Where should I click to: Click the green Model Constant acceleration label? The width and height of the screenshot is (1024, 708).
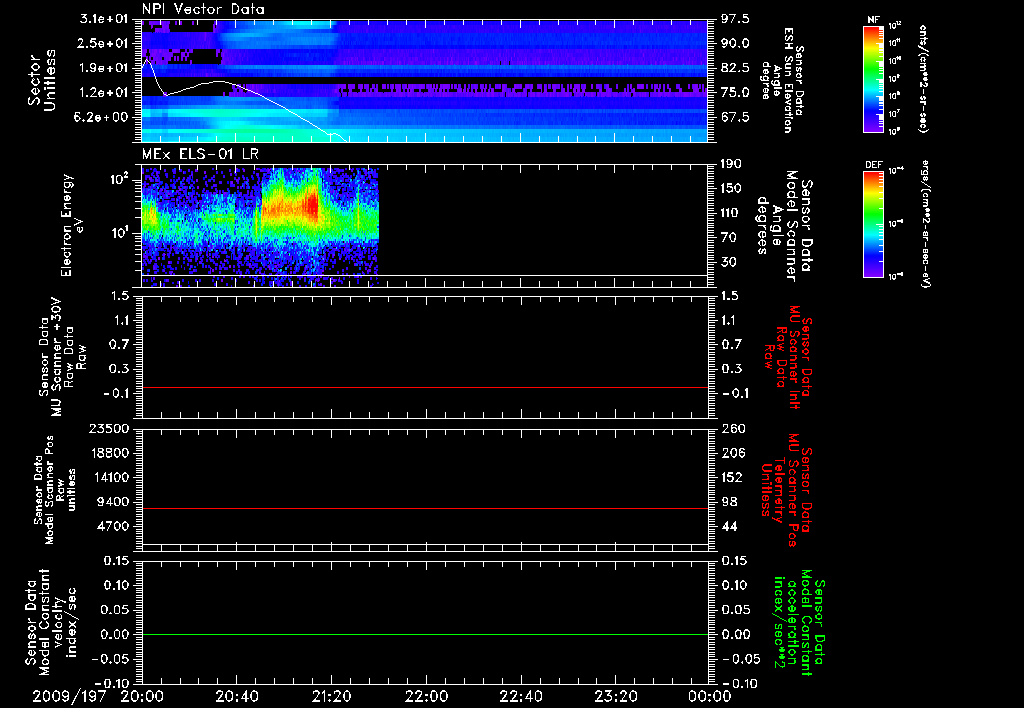tap(799, 623)
